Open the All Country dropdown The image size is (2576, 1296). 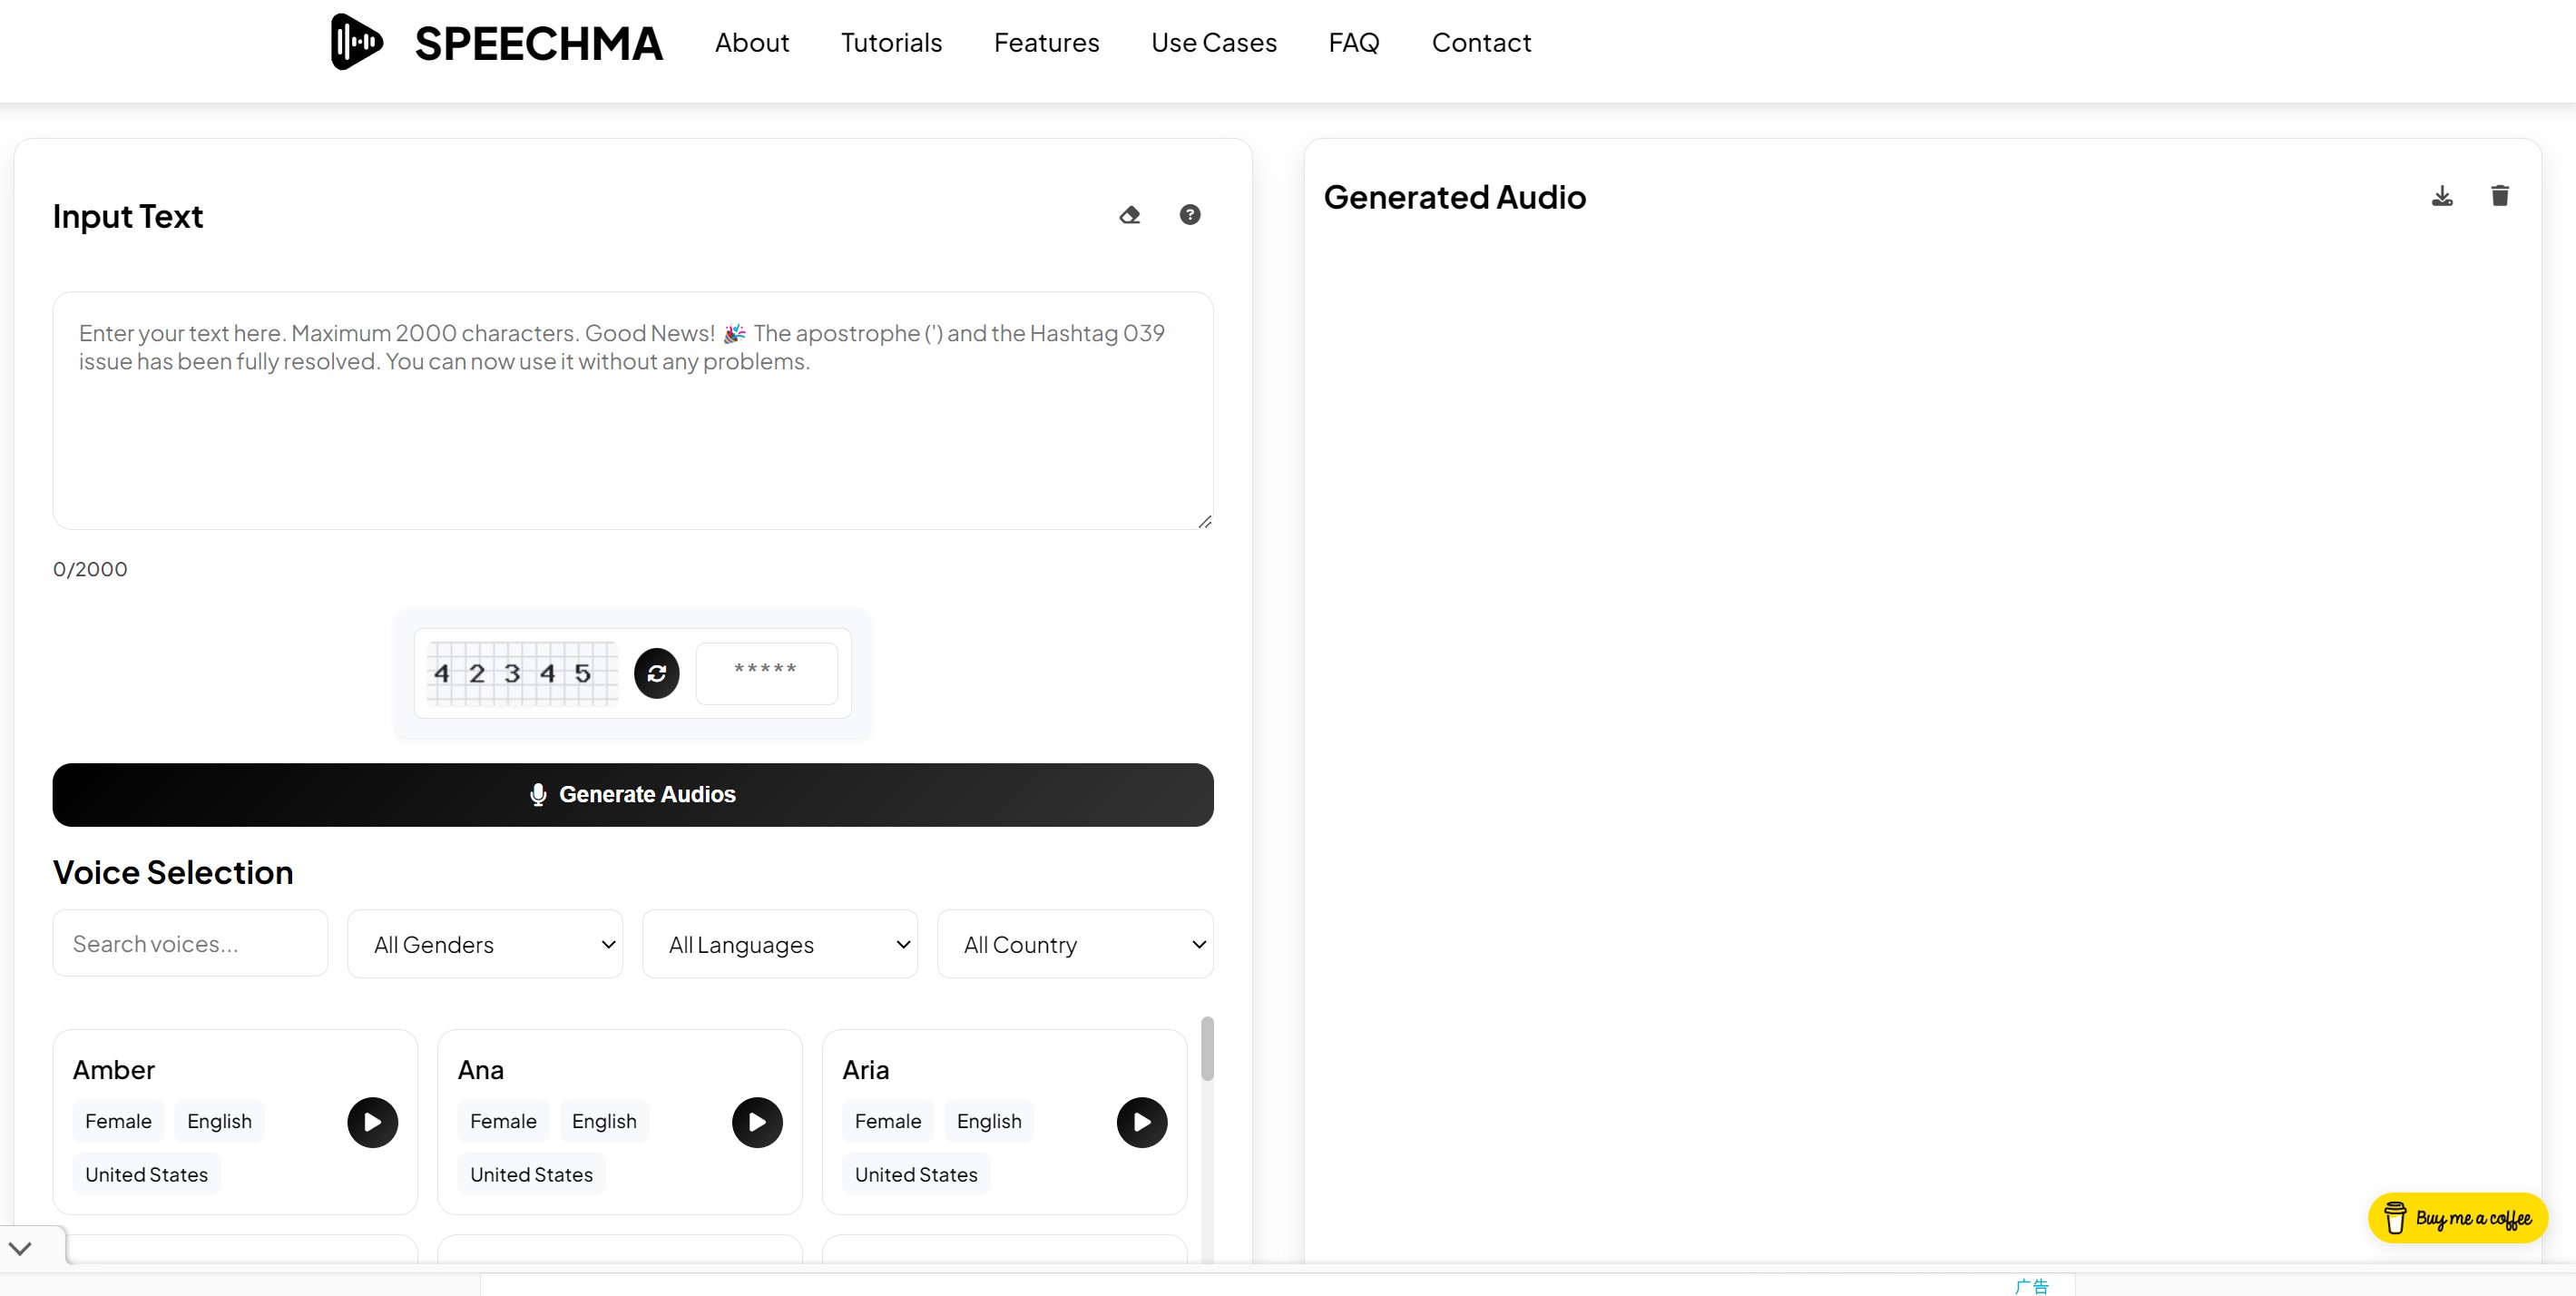[x=1075, y=944]
